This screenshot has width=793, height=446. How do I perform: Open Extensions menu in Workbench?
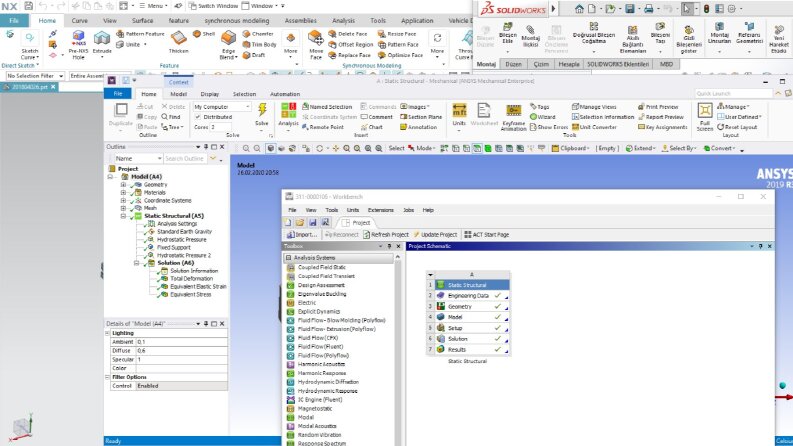click(x=380, y=210)
